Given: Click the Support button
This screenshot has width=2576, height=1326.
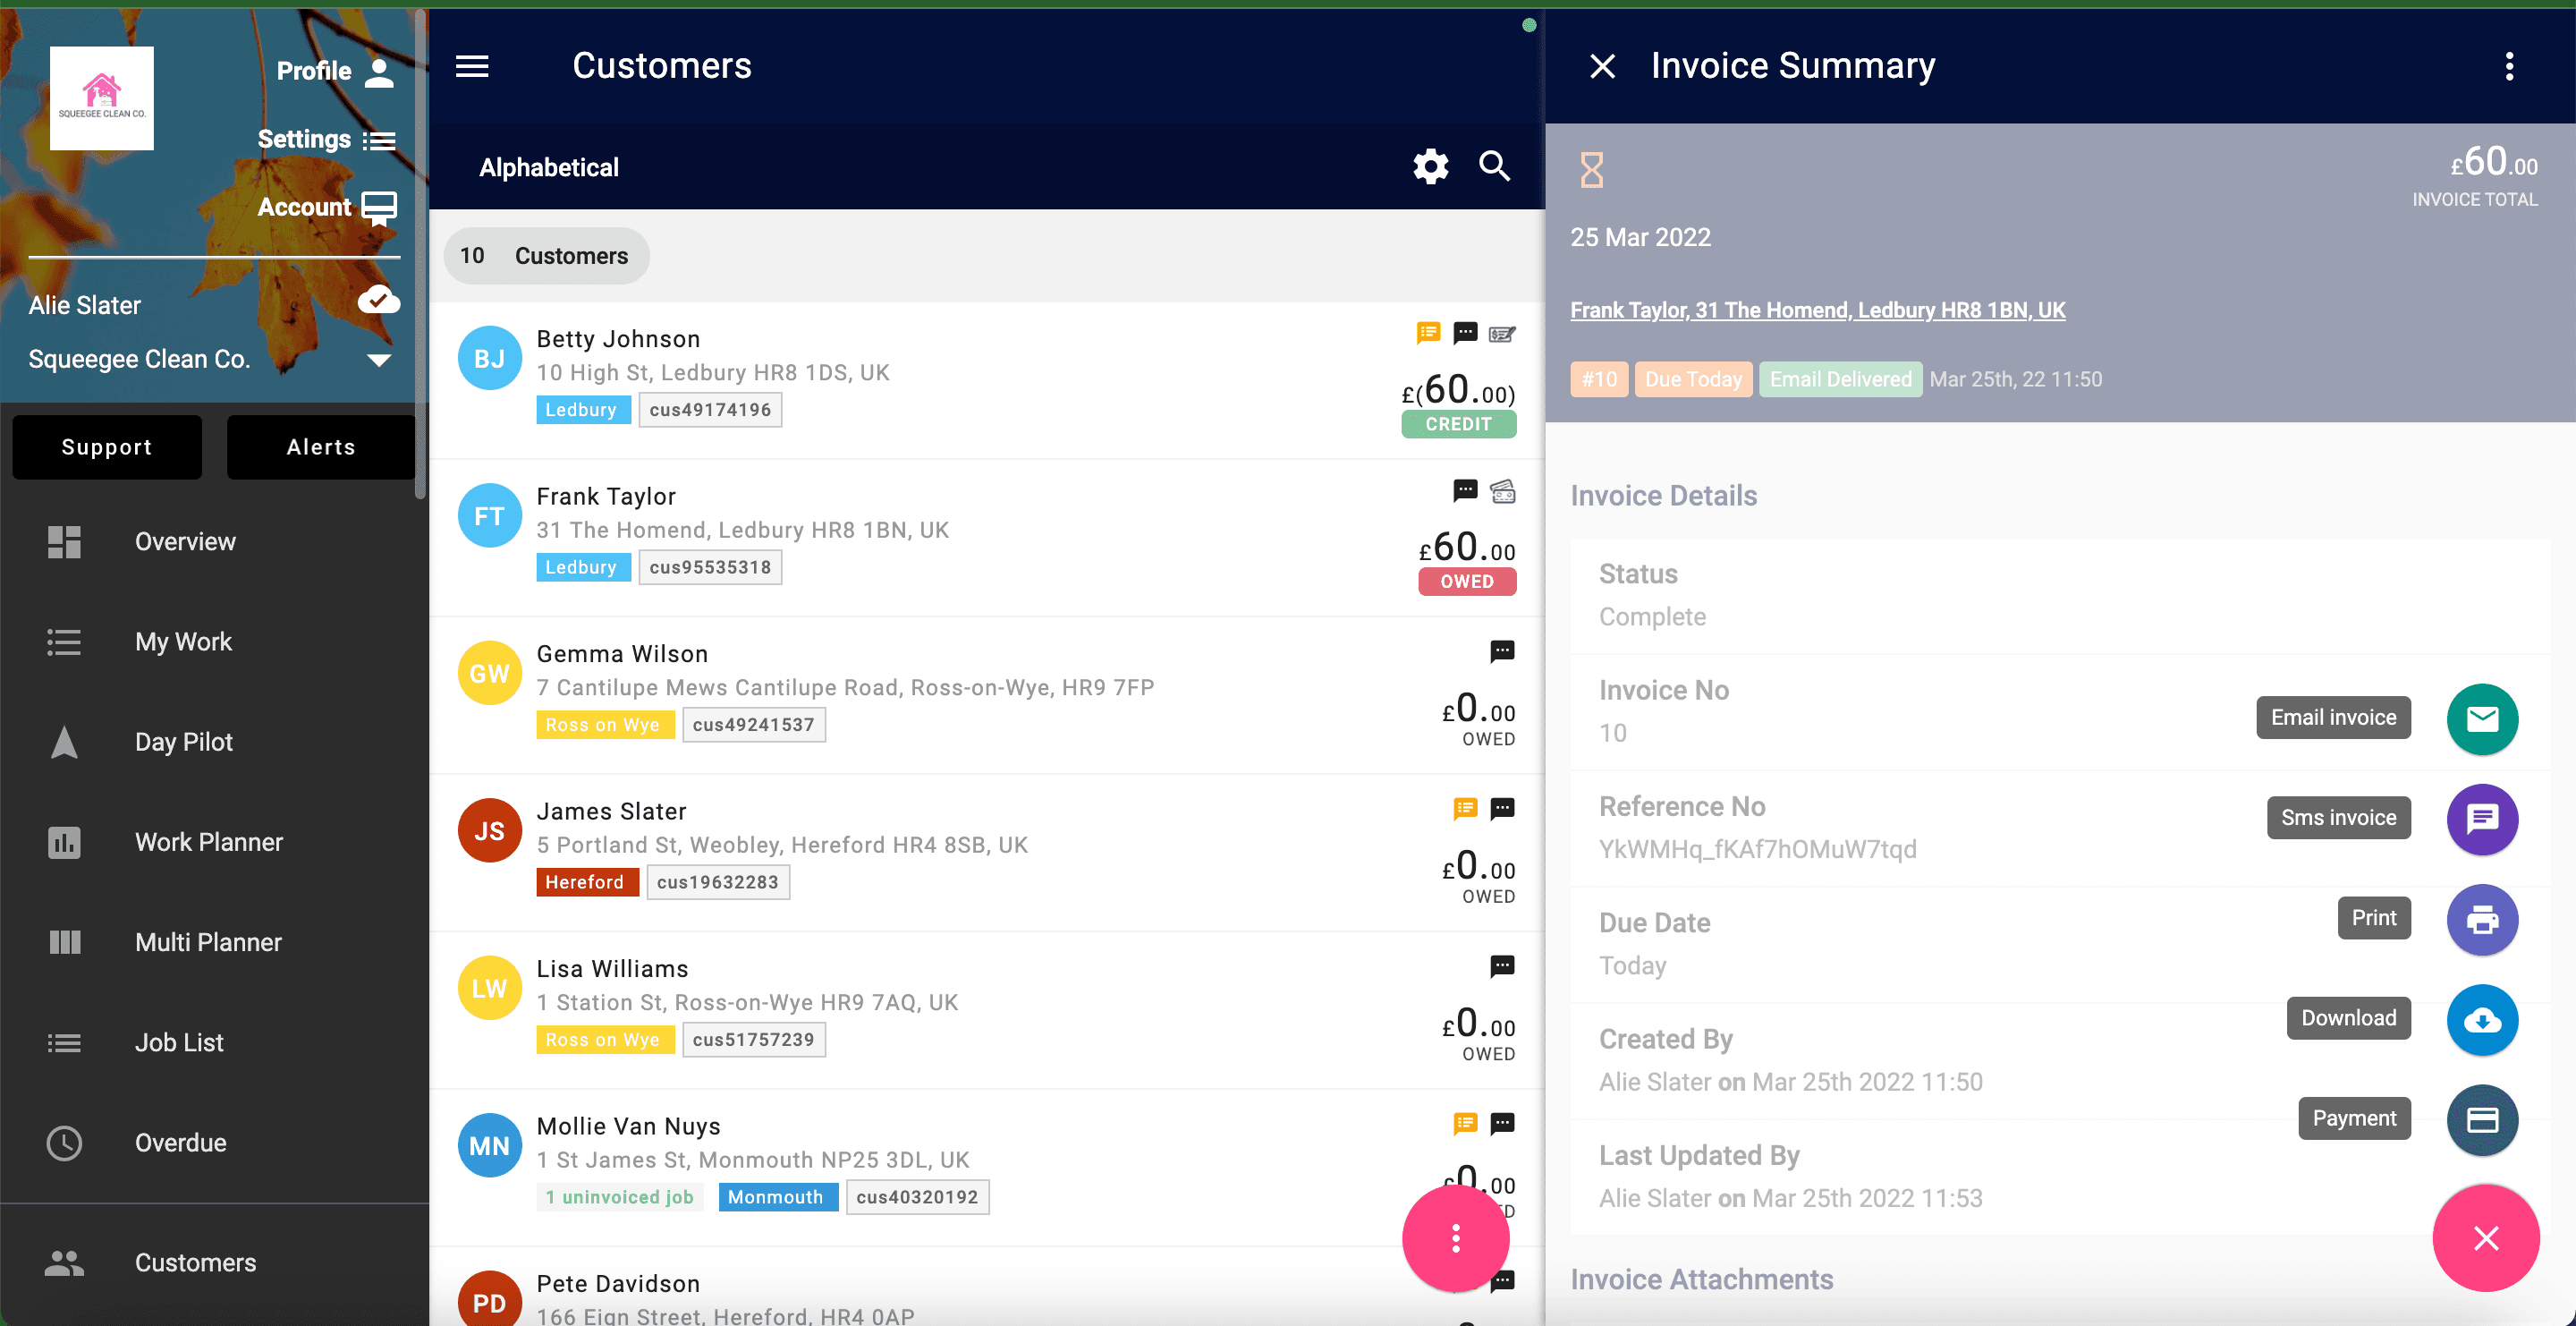Looking at the screenshot, I should [107, 447].
